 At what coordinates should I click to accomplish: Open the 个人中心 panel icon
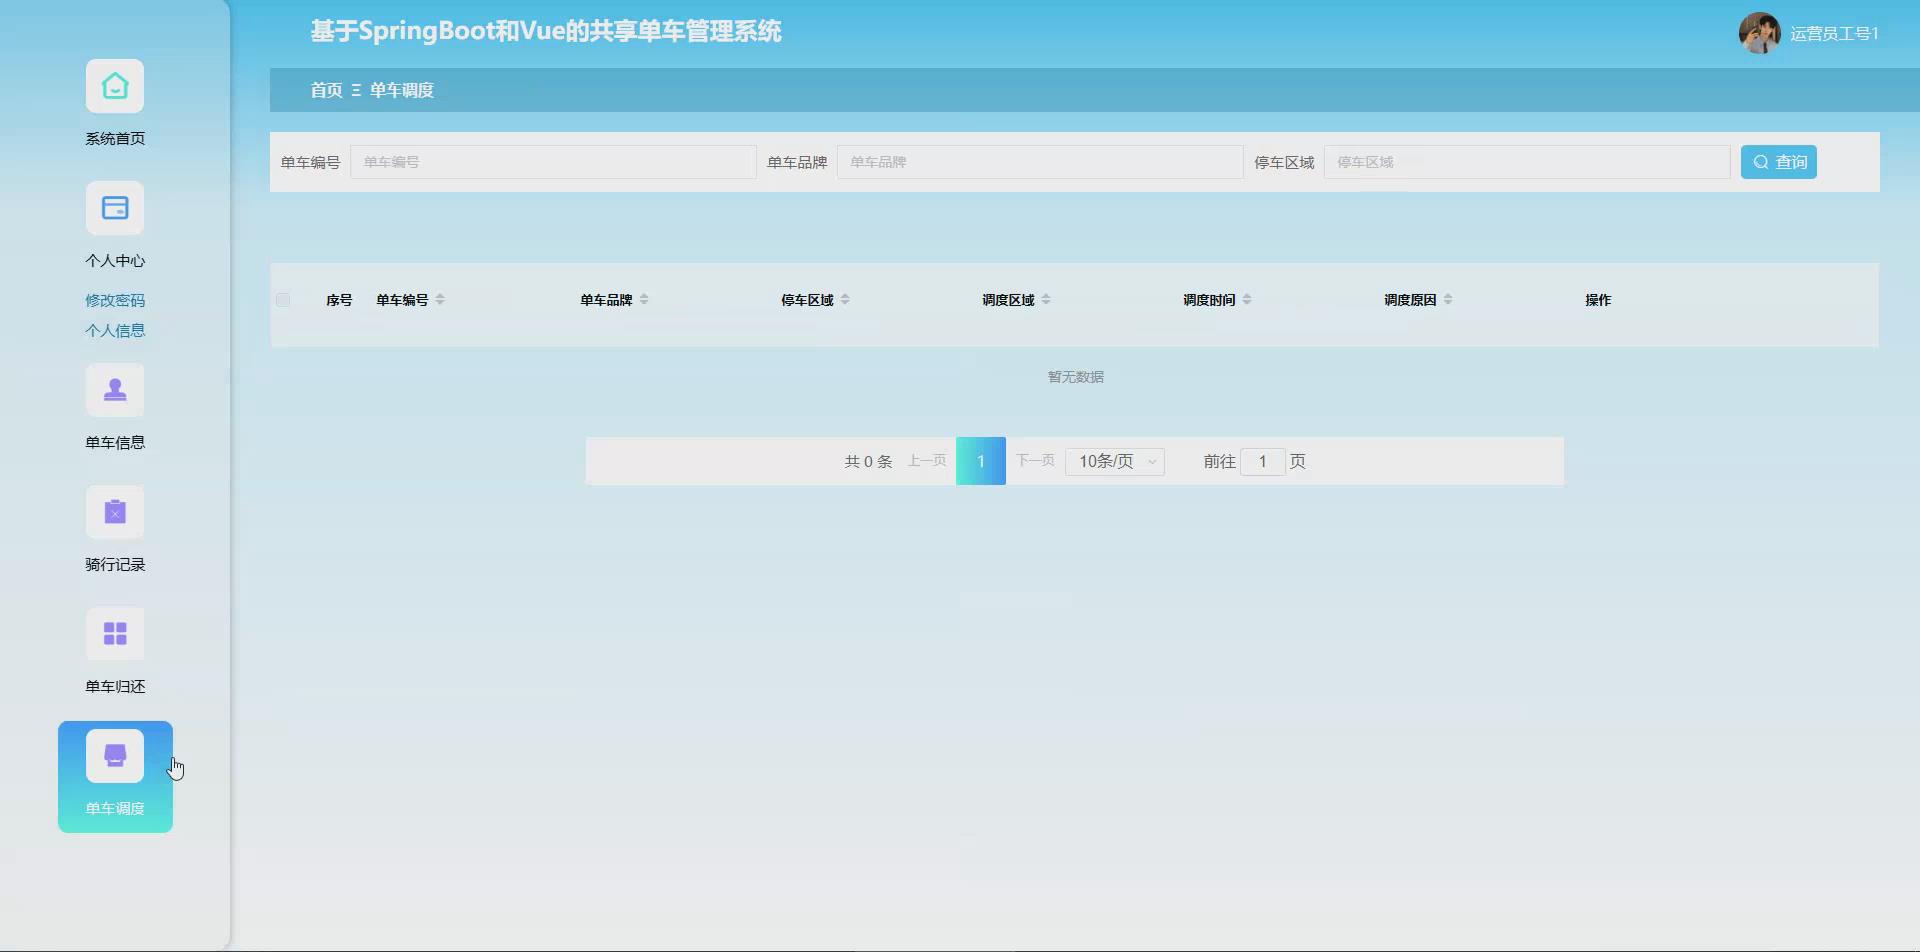click(x=115, y=208)
